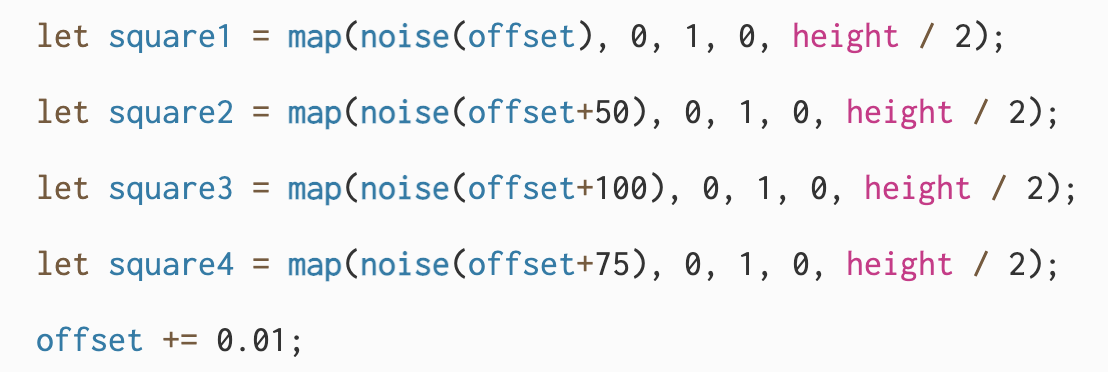Click the height keyword on square2 line
Screen dimensions: 1108x372
pyautogui.click(x=900, y=113)
